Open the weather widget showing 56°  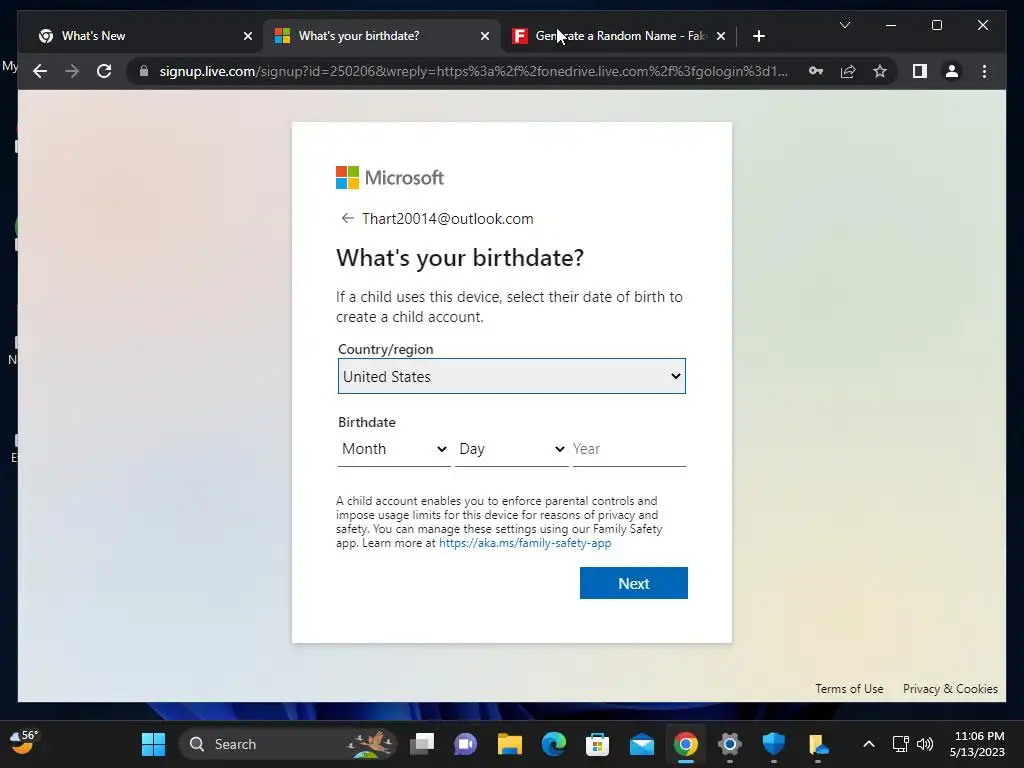point(24,743)
